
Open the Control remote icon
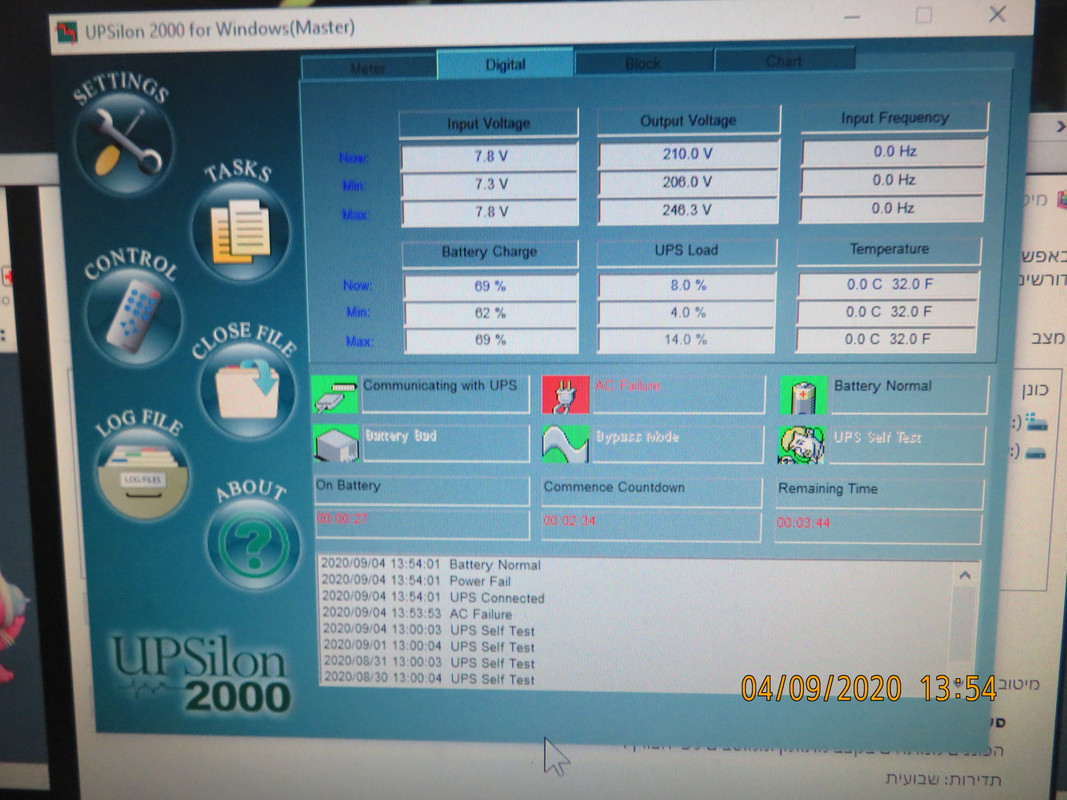point(134,316)
